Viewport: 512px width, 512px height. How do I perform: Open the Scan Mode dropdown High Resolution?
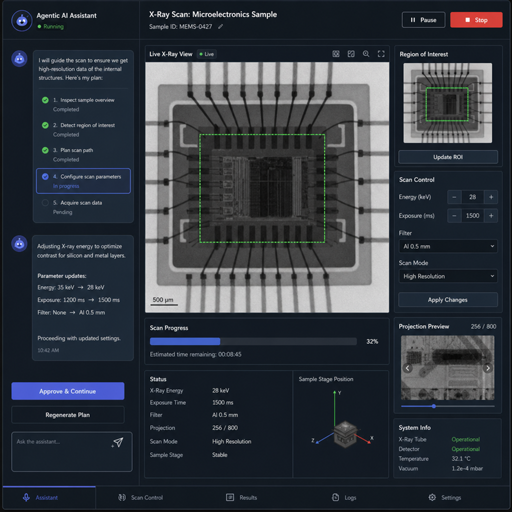(x=448, y=276)
